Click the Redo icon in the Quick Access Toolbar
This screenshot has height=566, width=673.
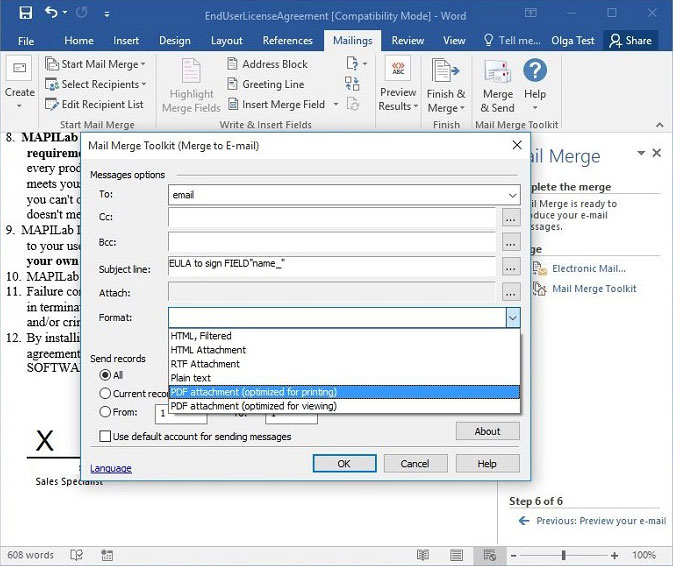81,13
